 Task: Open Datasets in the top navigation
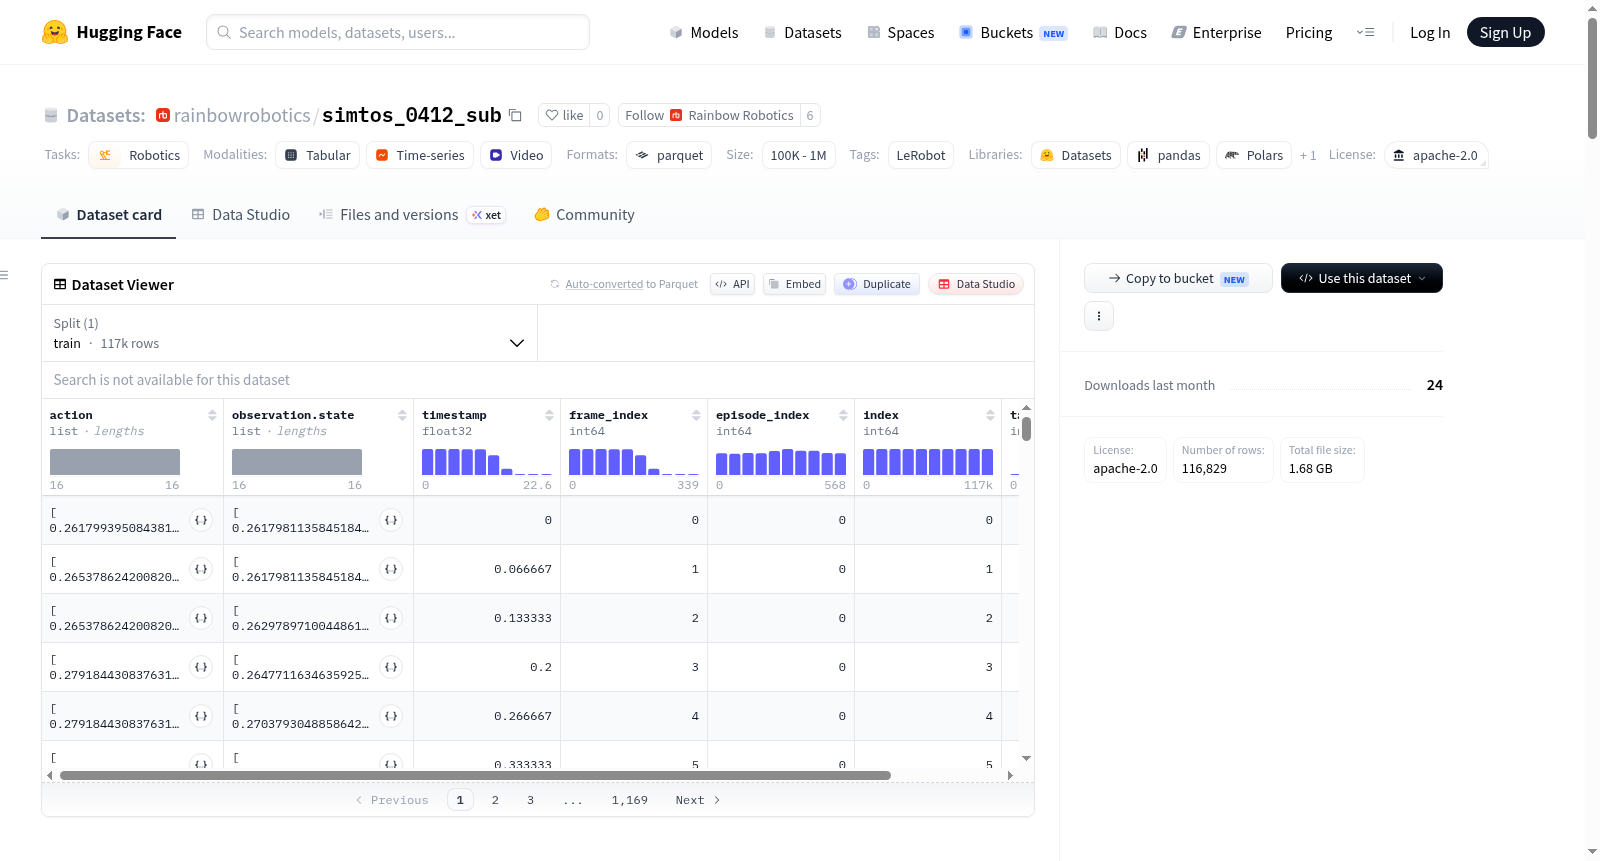802,32
